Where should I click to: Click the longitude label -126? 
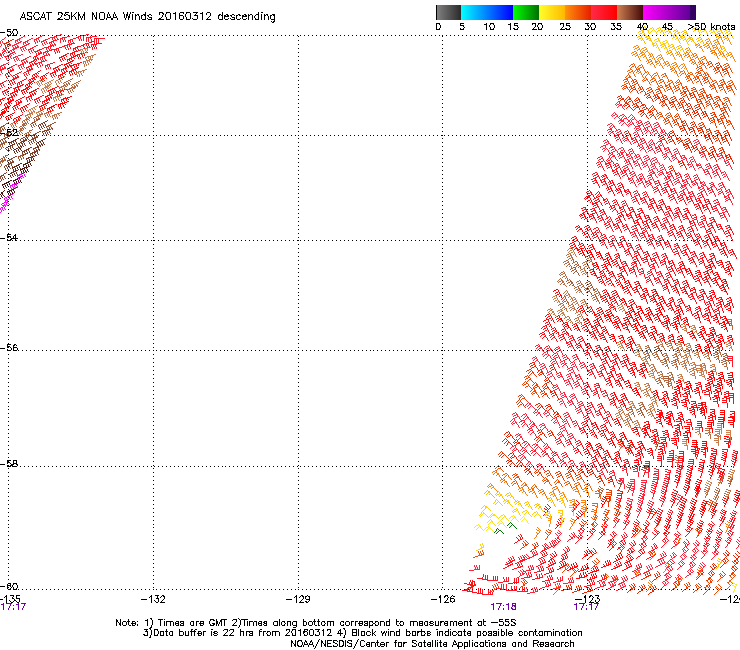tap(443, 599)
